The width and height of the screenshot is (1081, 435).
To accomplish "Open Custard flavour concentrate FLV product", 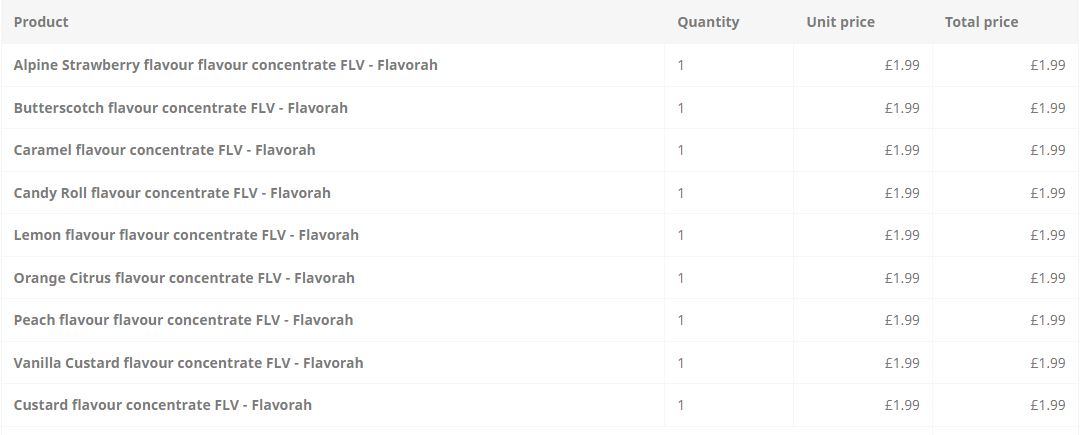I will pyautogui.click(x=163, y=405).
